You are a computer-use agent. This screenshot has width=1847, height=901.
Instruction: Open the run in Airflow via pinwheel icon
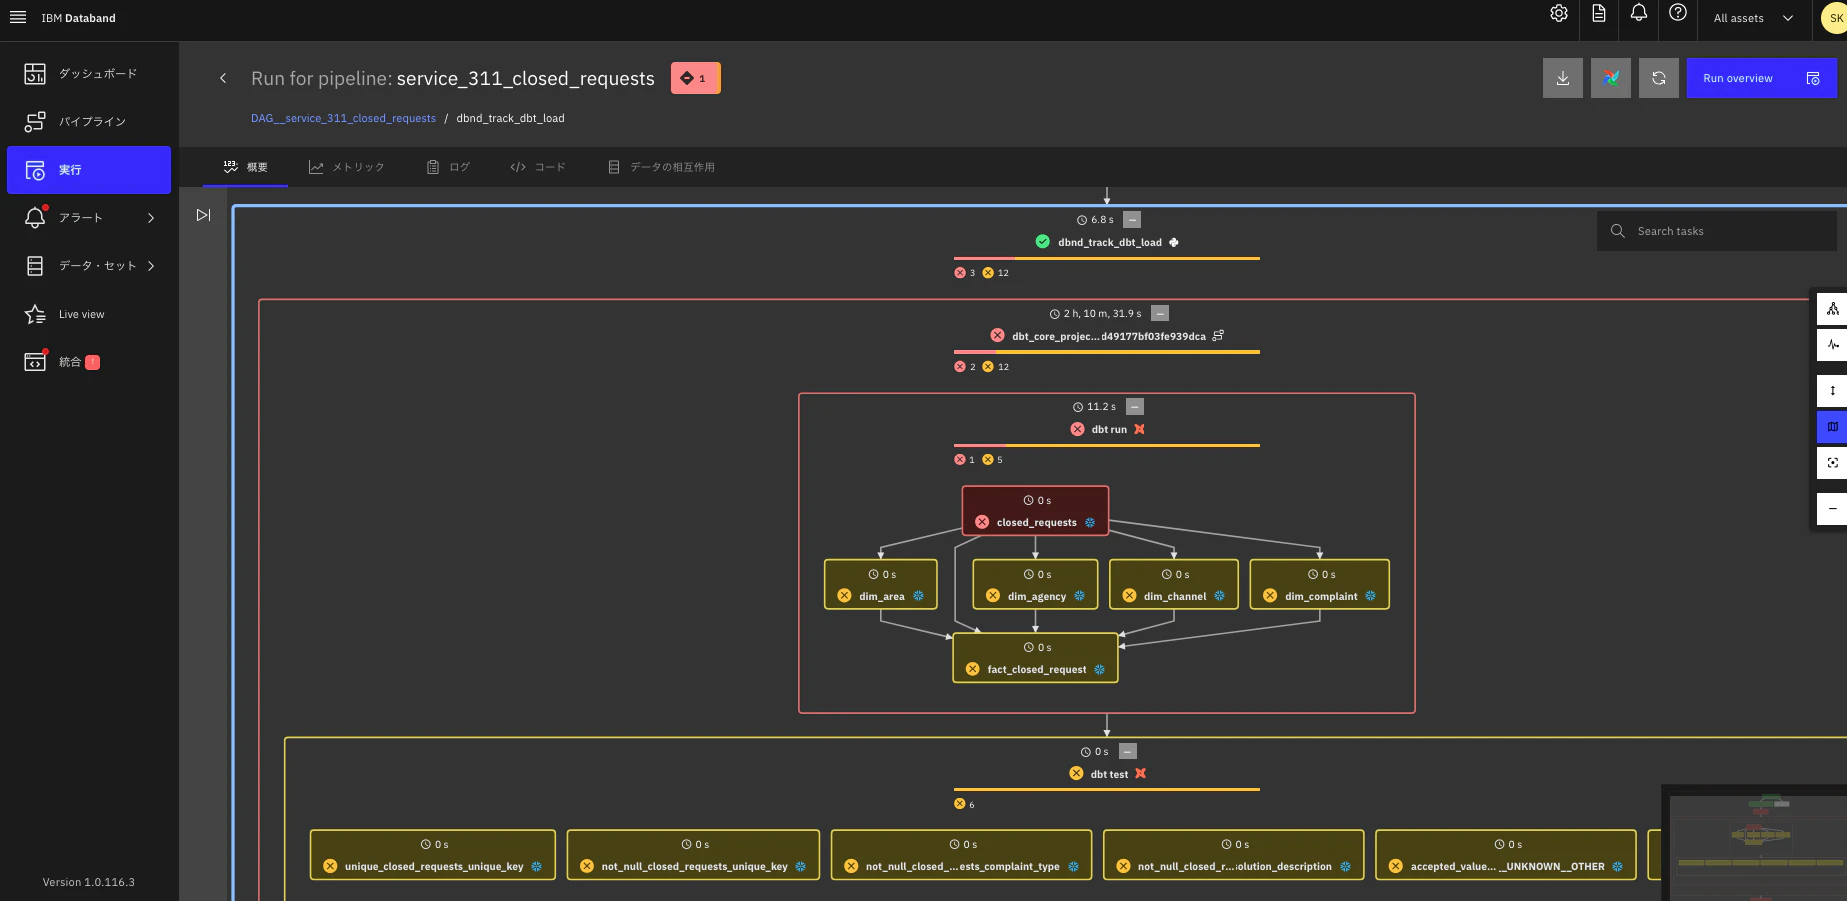[x=1611, y=78]
